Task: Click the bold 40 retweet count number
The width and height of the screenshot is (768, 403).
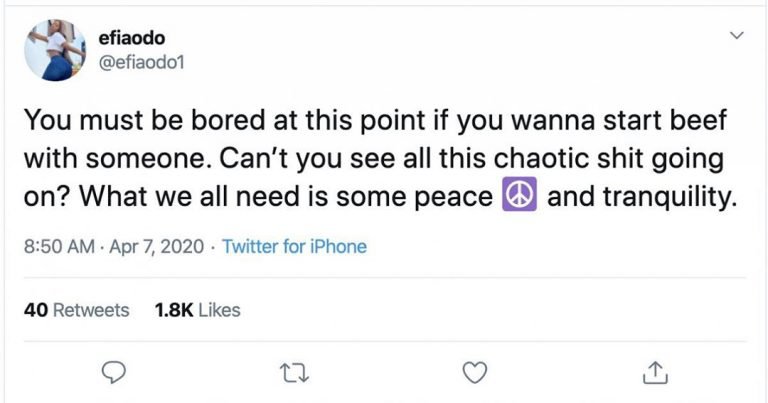Action: coord(36,310)
